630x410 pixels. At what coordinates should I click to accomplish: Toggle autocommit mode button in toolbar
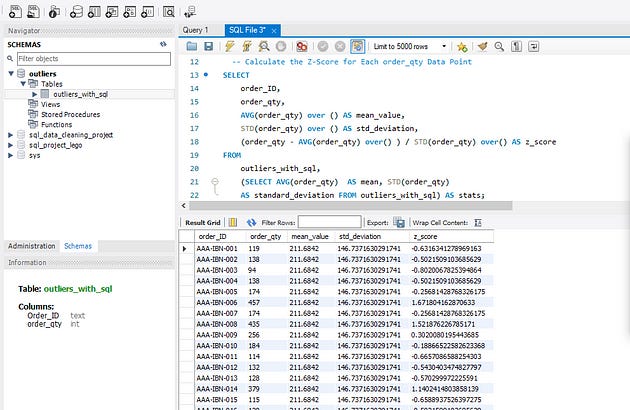[x=357, y=47]
